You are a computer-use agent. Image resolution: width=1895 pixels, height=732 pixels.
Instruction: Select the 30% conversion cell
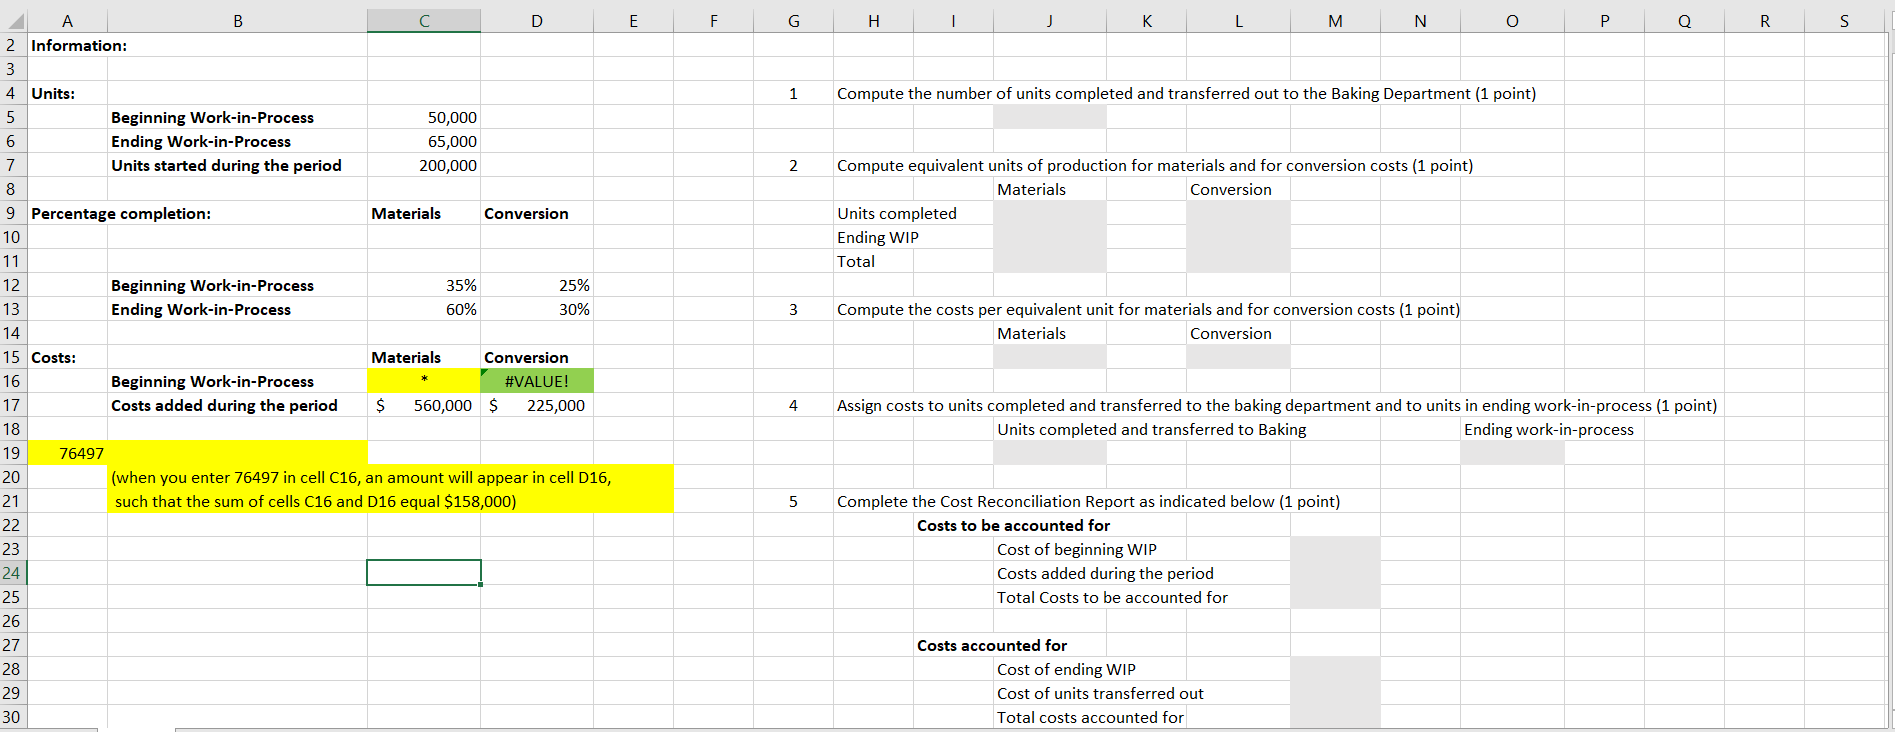(537, 309)
